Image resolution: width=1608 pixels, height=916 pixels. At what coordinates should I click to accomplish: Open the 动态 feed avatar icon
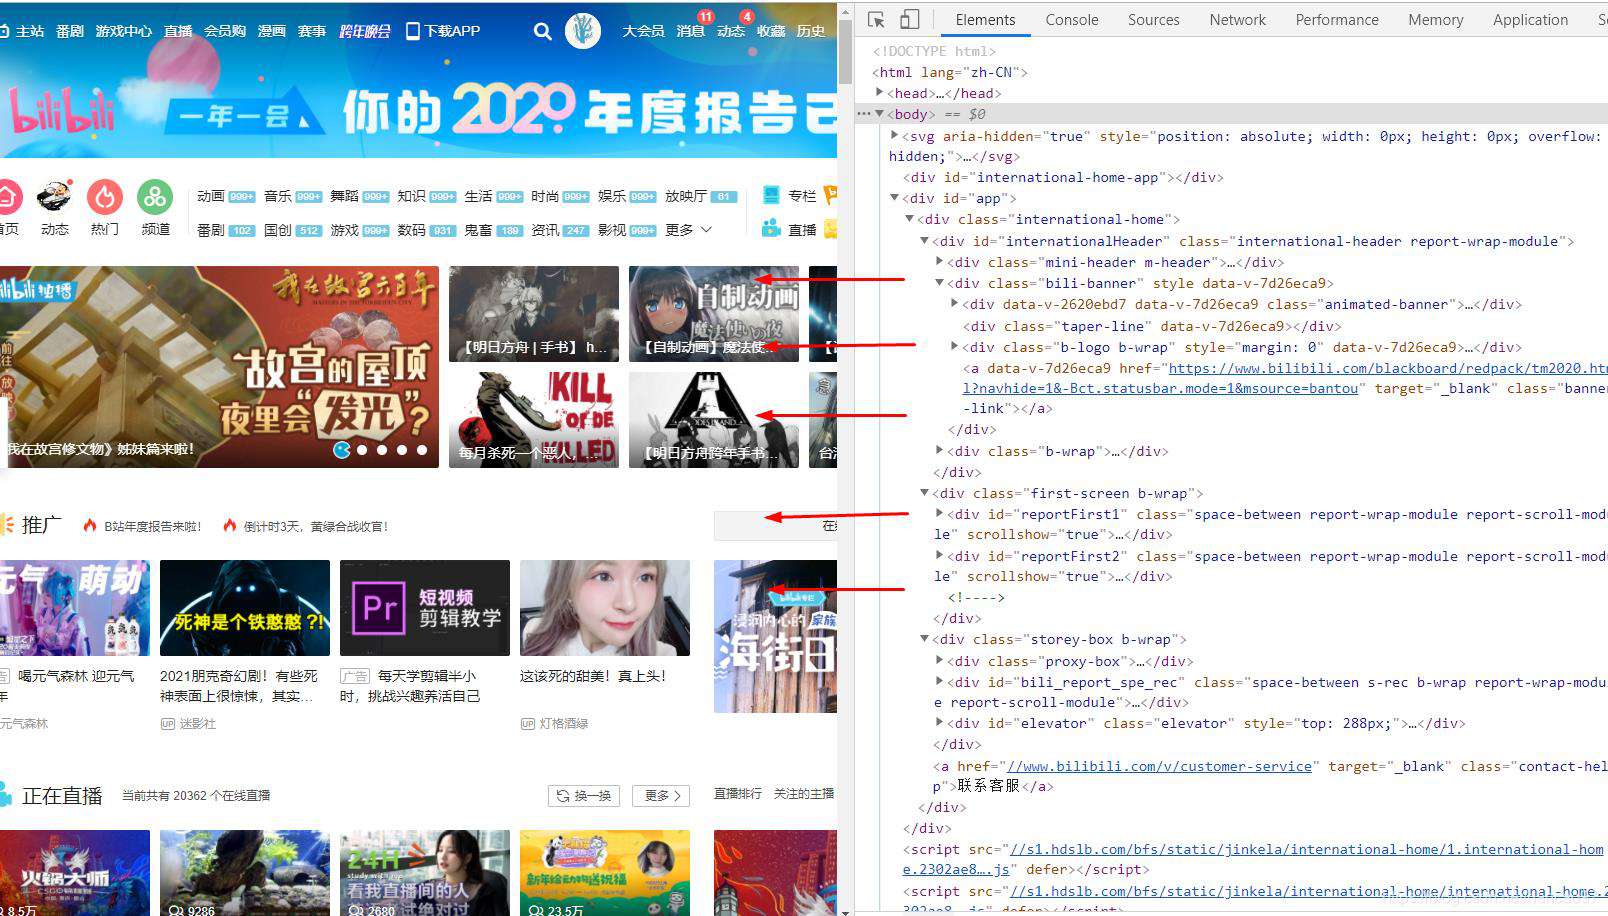point(54,197)
